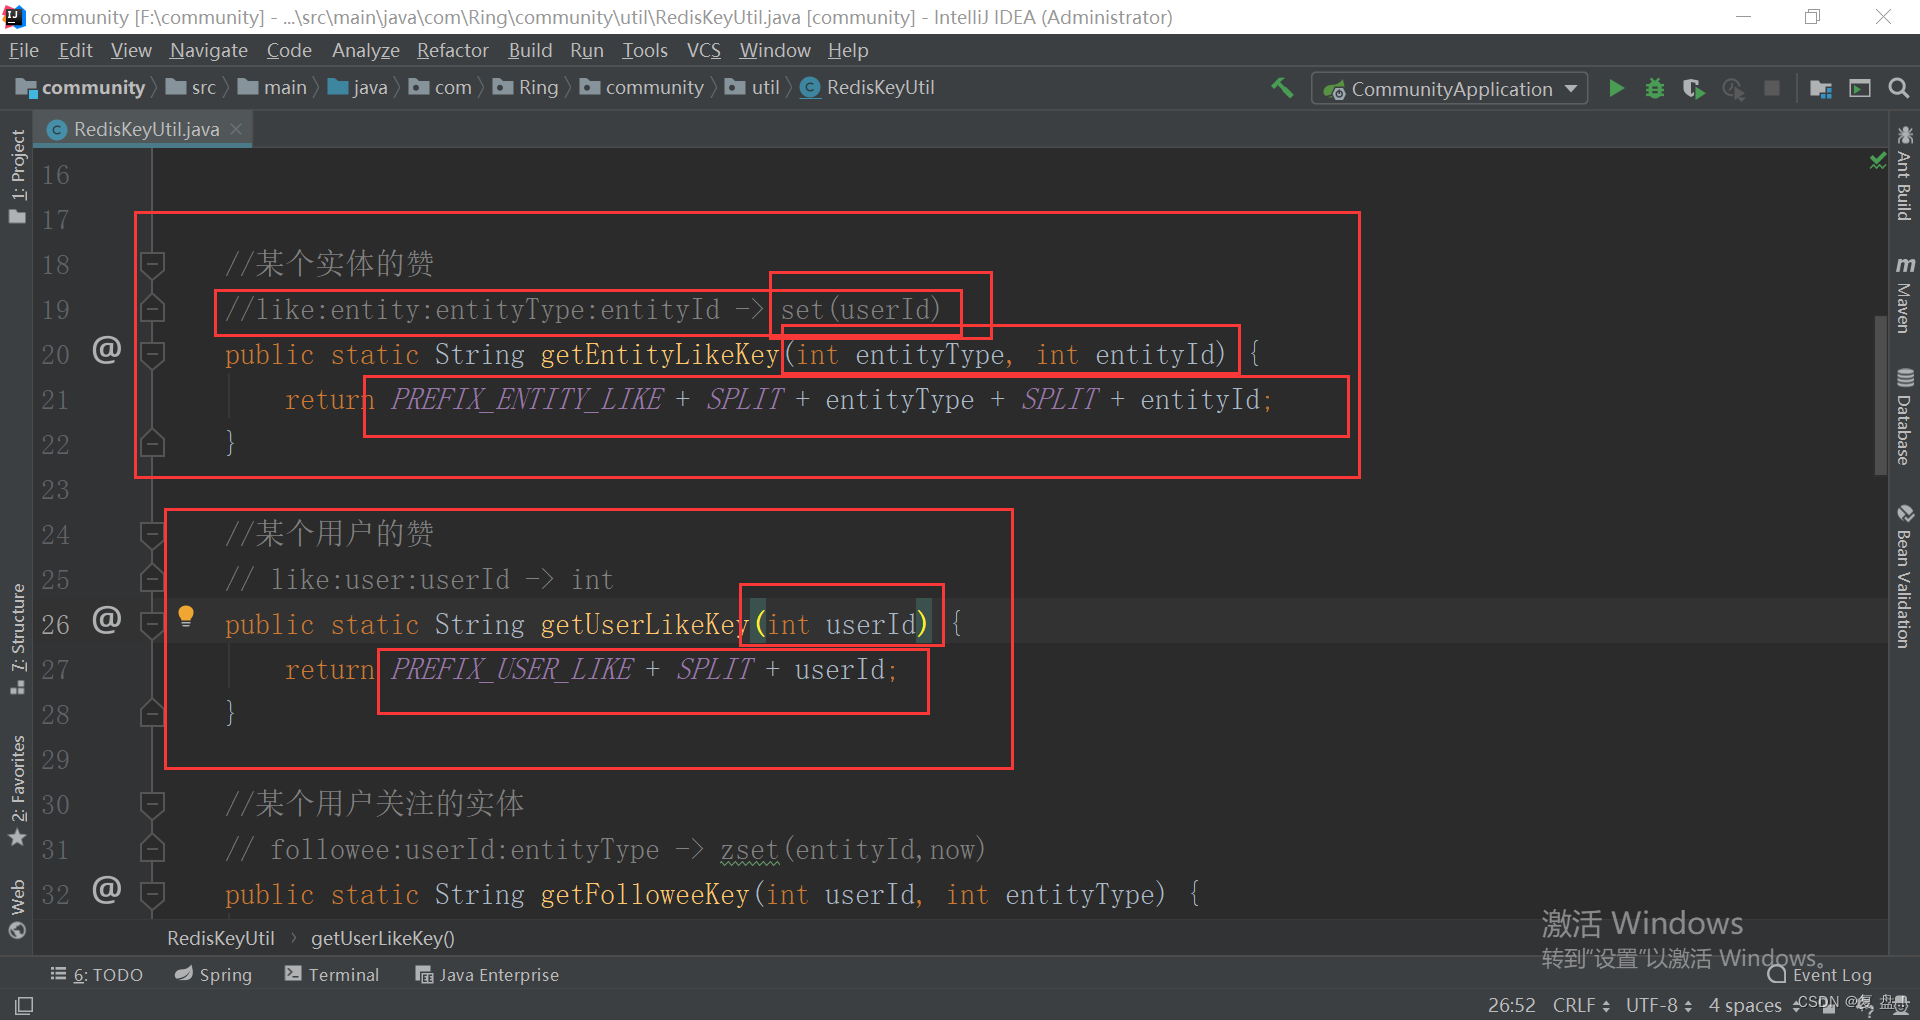1920x1020 pixels.
Task: Run with Coverage using the shield icon
Action: [x=1693, y=88]
